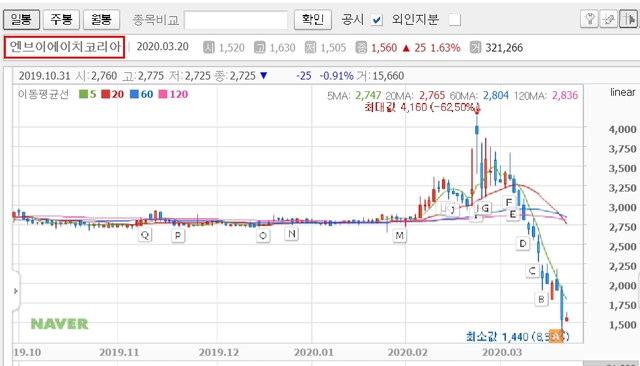
Task: Open the highlighted orange disclosure marker A
Action: coord(556,336)
